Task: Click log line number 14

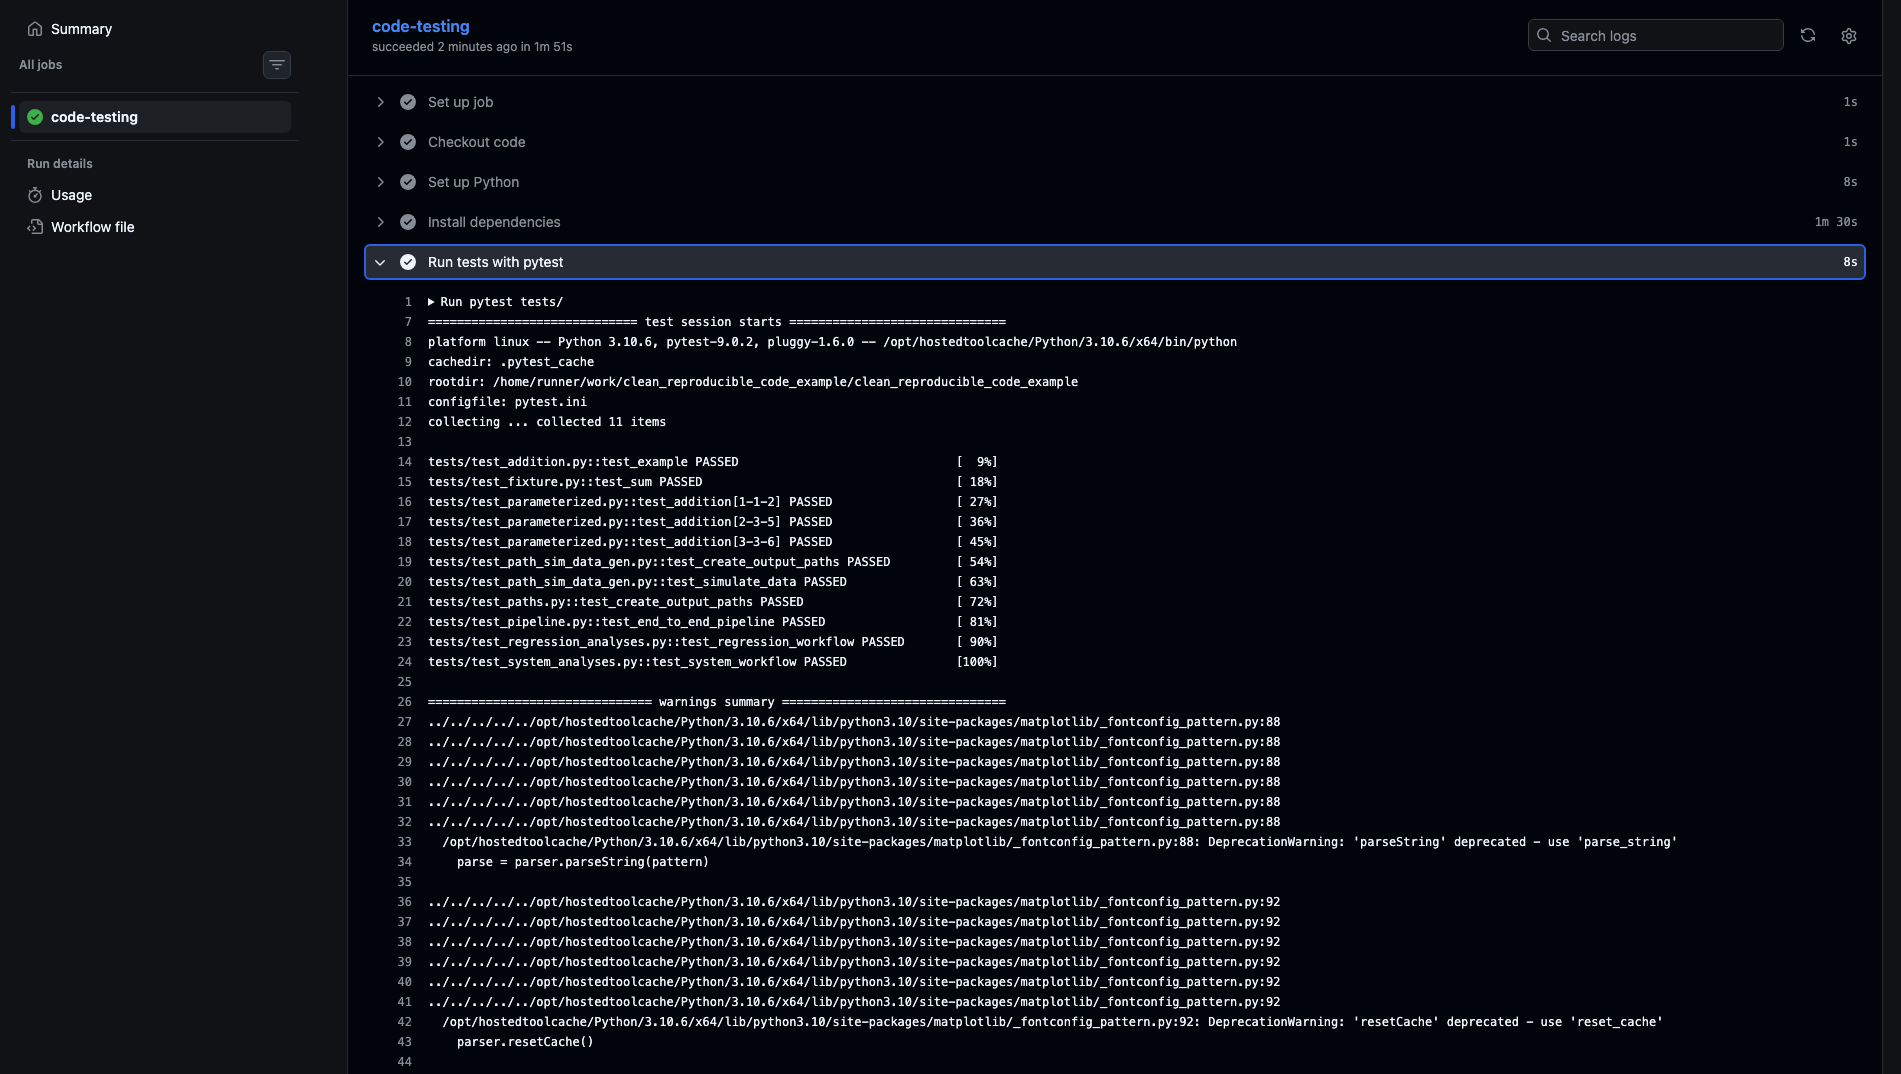Action: coord(404,462)
